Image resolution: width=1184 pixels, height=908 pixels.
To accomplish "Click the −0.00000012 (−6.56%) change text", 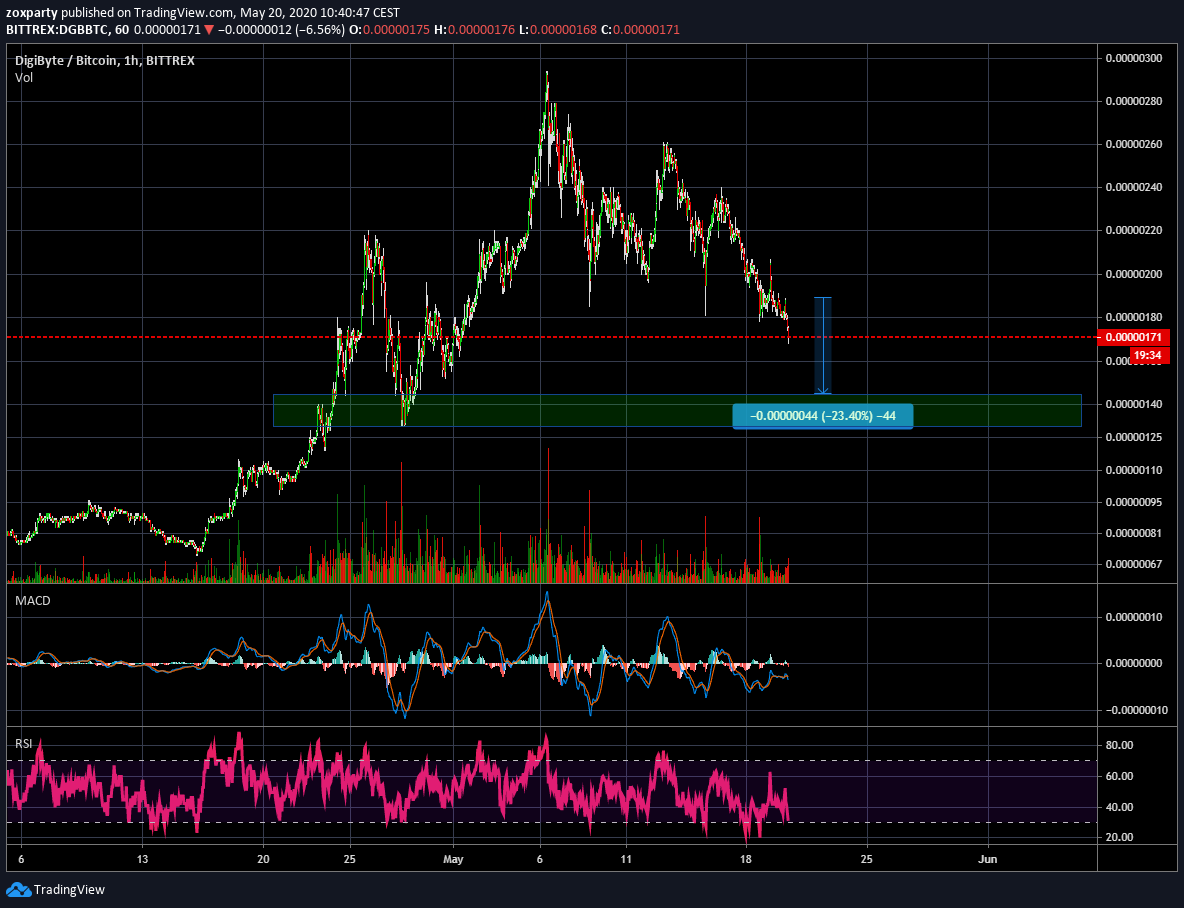I will point(282,30).
